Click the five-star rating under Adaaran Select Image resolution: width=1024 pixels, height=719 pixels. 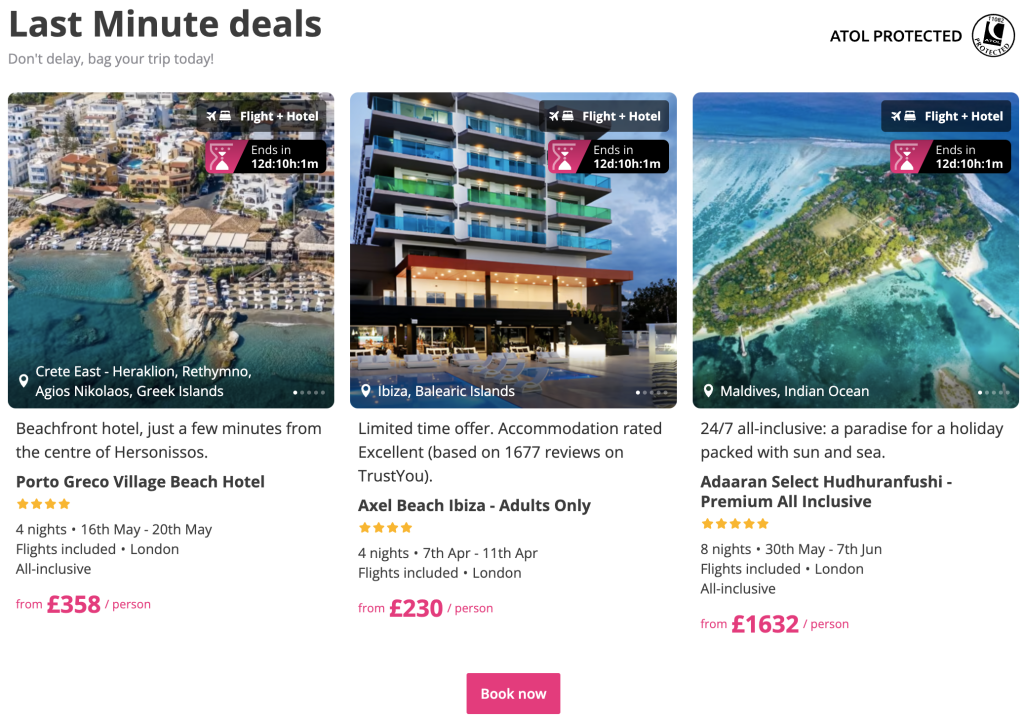point(735,524)
